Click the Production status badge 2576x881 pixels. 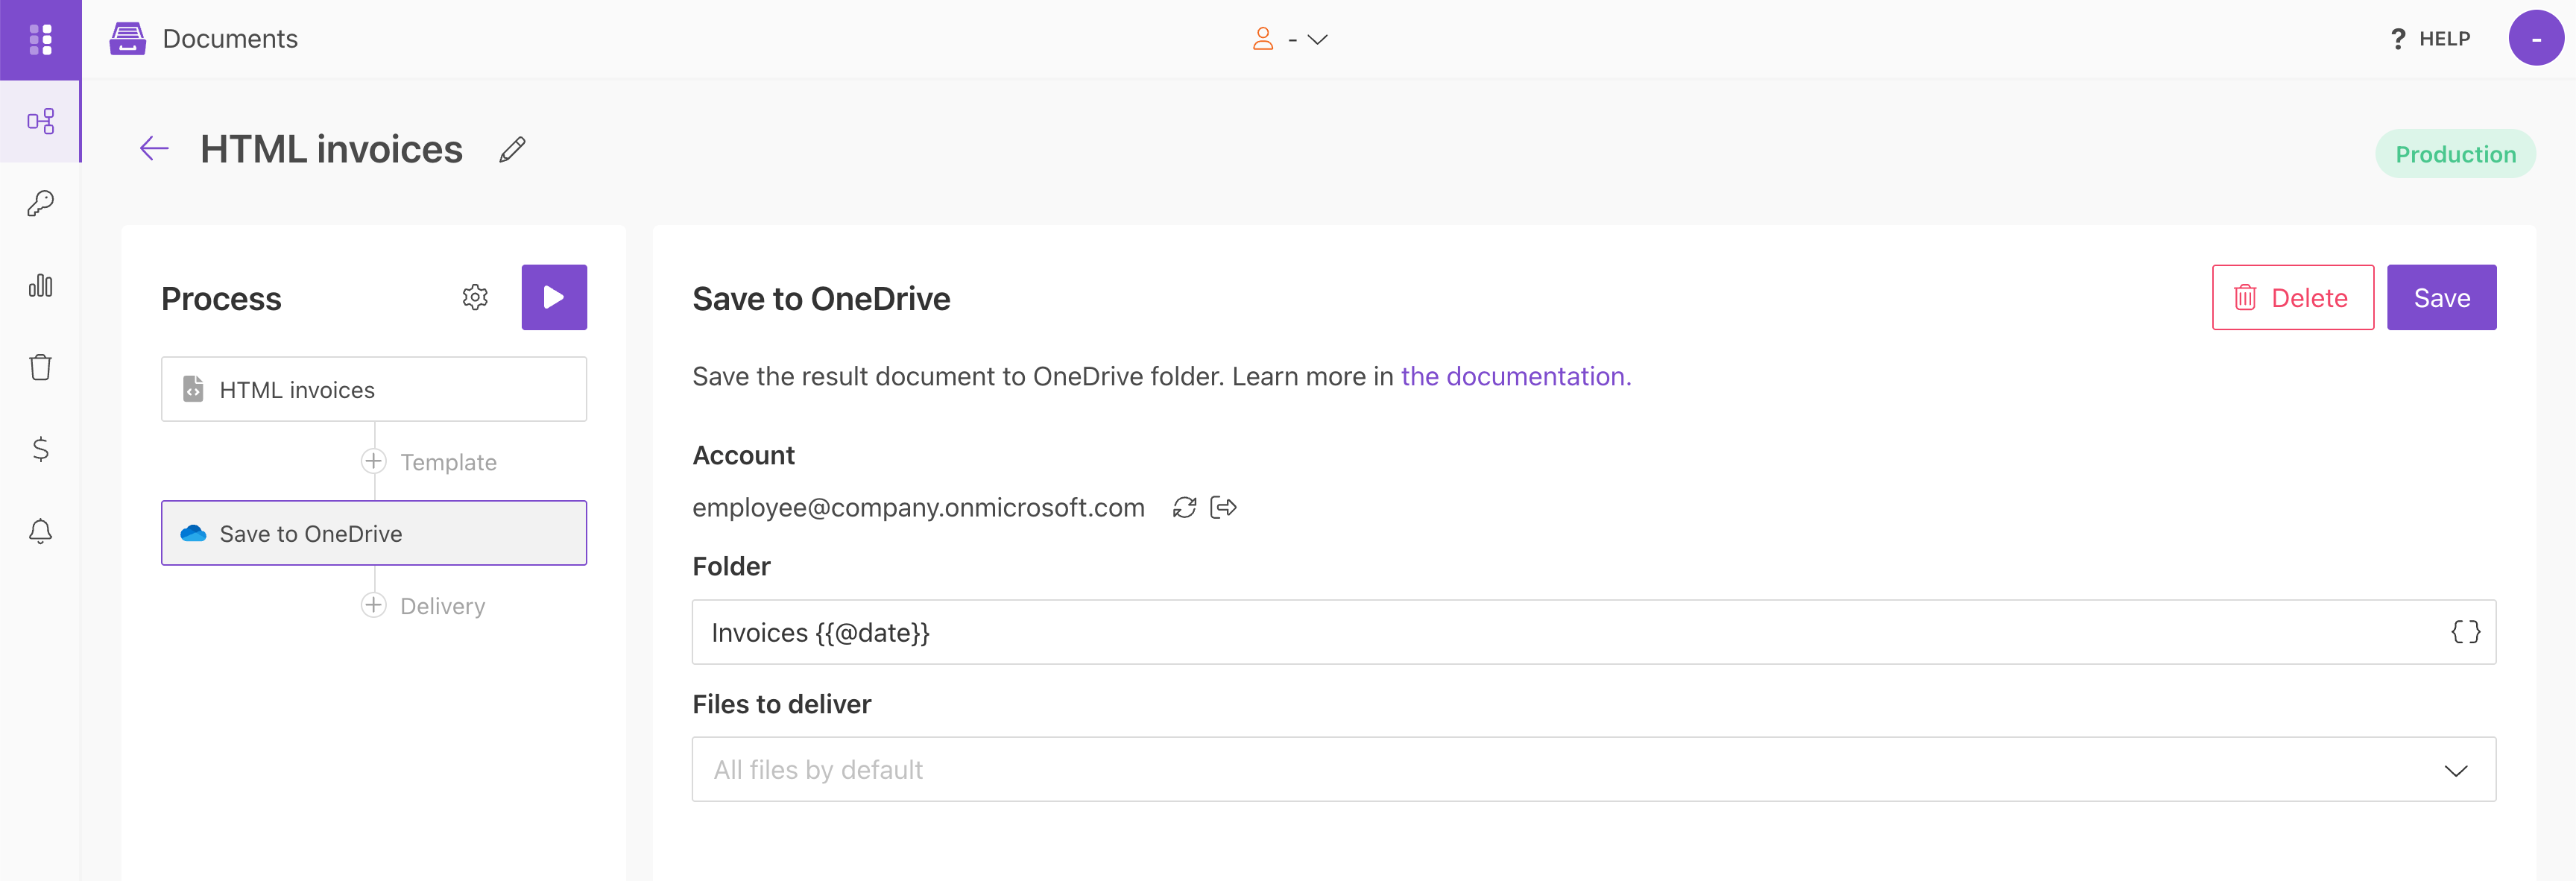tap(2455, 154)
